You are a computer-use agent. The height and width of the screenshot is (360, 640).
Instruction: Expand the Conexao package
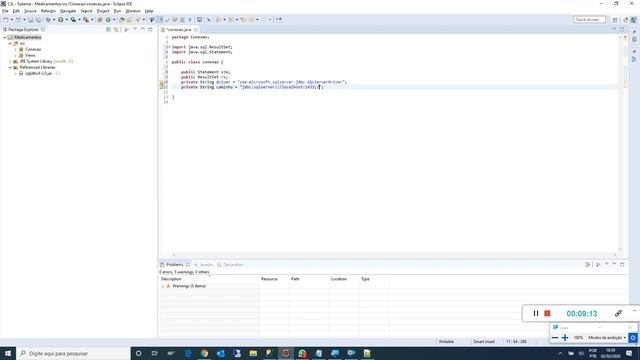tap(16, 49)
